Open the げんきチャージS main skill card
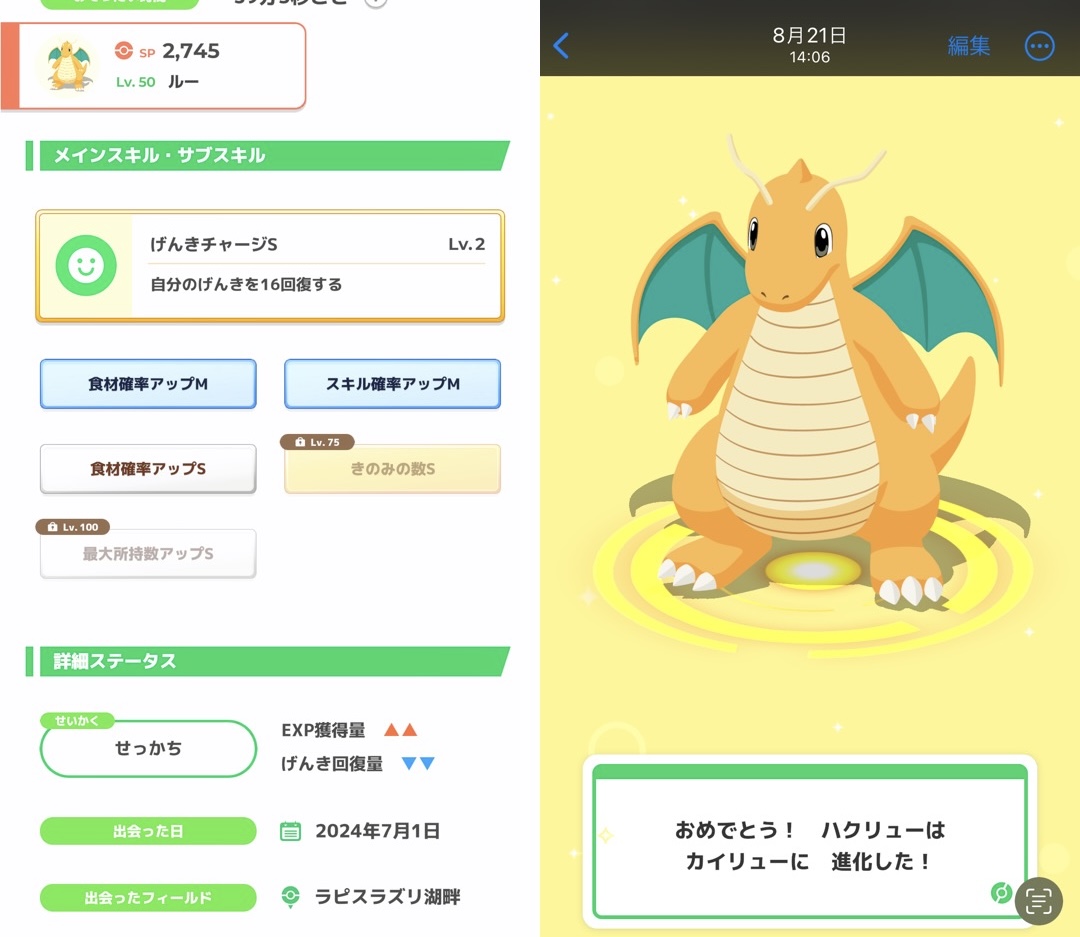The width and height of the screenshot is (1080, 937). (270, 265)
